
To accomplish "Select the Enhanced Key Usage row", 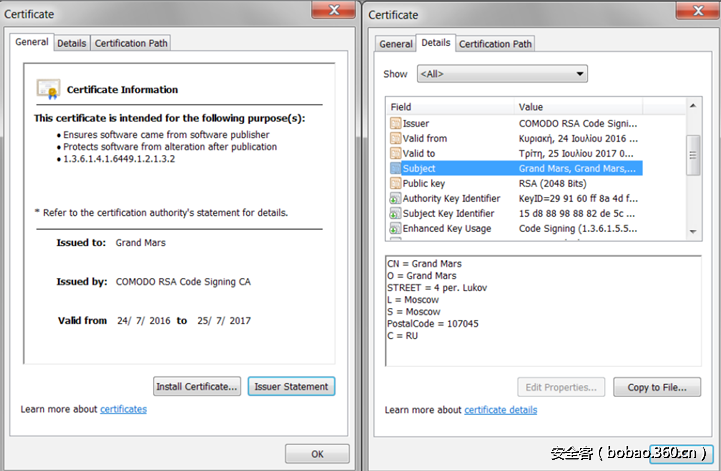I will pyautogui.click(x=516, y=229).
